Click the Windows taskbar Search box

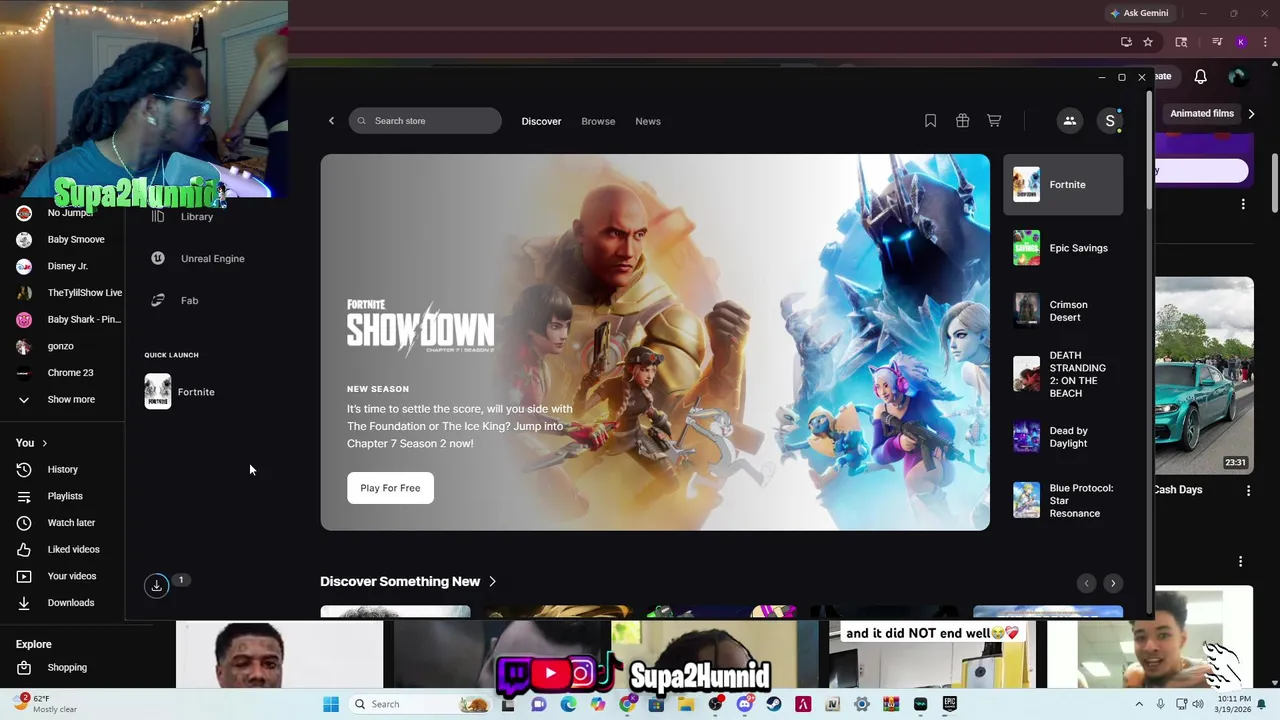[x=420, y=704]
